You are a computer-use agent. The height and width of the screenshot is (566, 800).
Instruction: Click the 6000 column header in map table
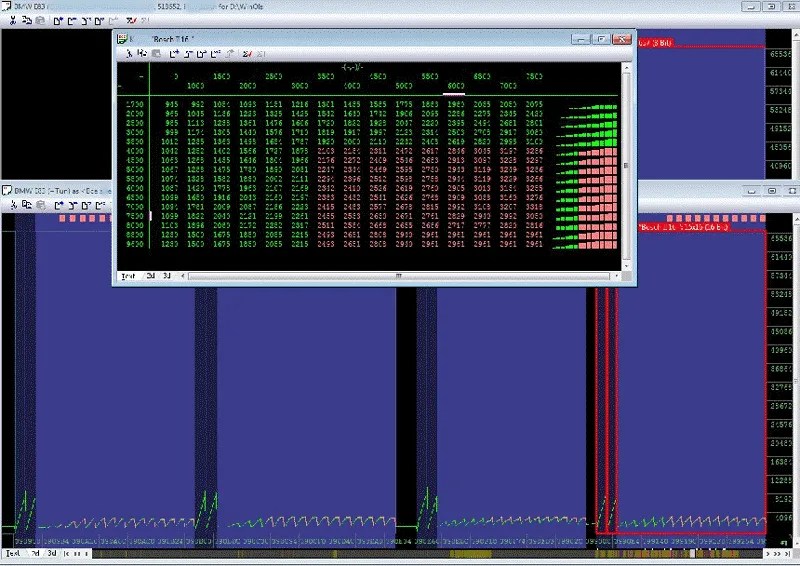tap(456, 86)
